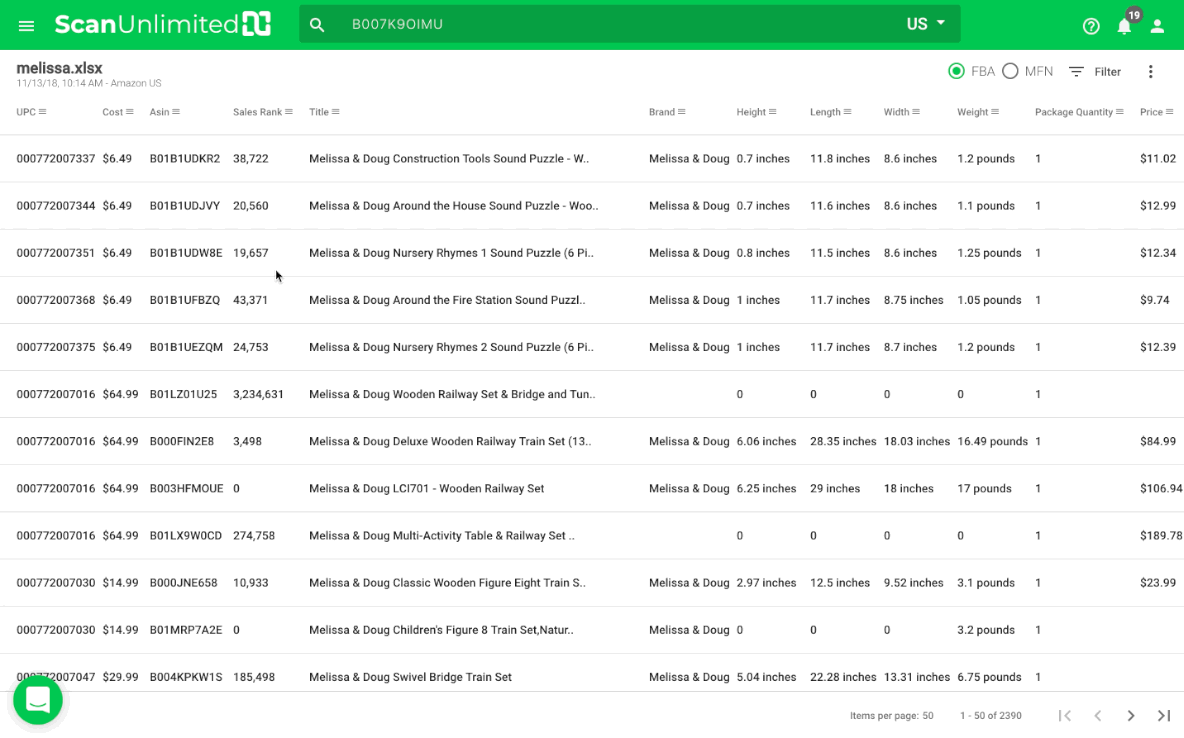
Task: Open the help question mark icon
Action: [x=1091, y=26]
